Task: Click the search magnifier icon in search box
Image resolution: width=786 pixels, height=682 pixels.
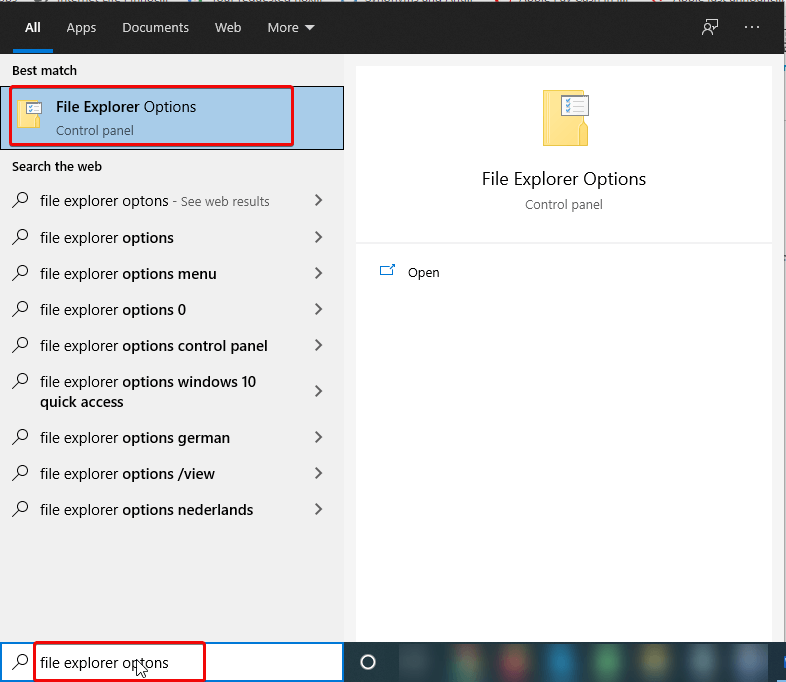Action: (x=20, y=661)
